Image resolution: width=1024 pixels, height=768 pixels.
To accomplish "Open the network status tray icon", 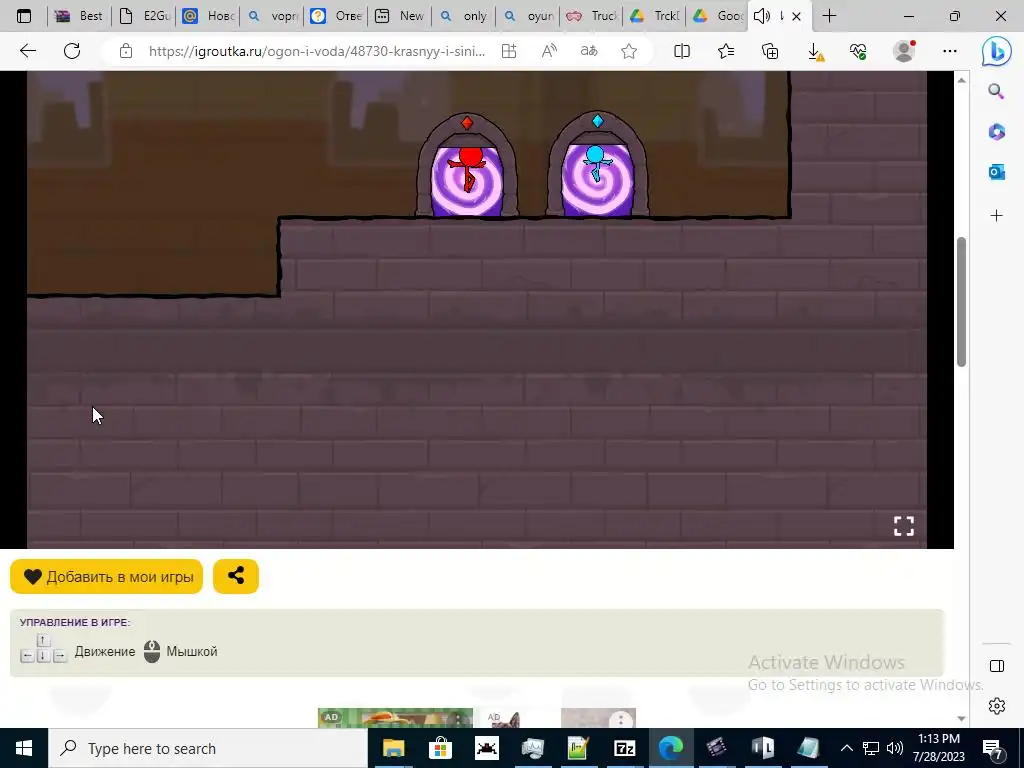I will 871,748.
